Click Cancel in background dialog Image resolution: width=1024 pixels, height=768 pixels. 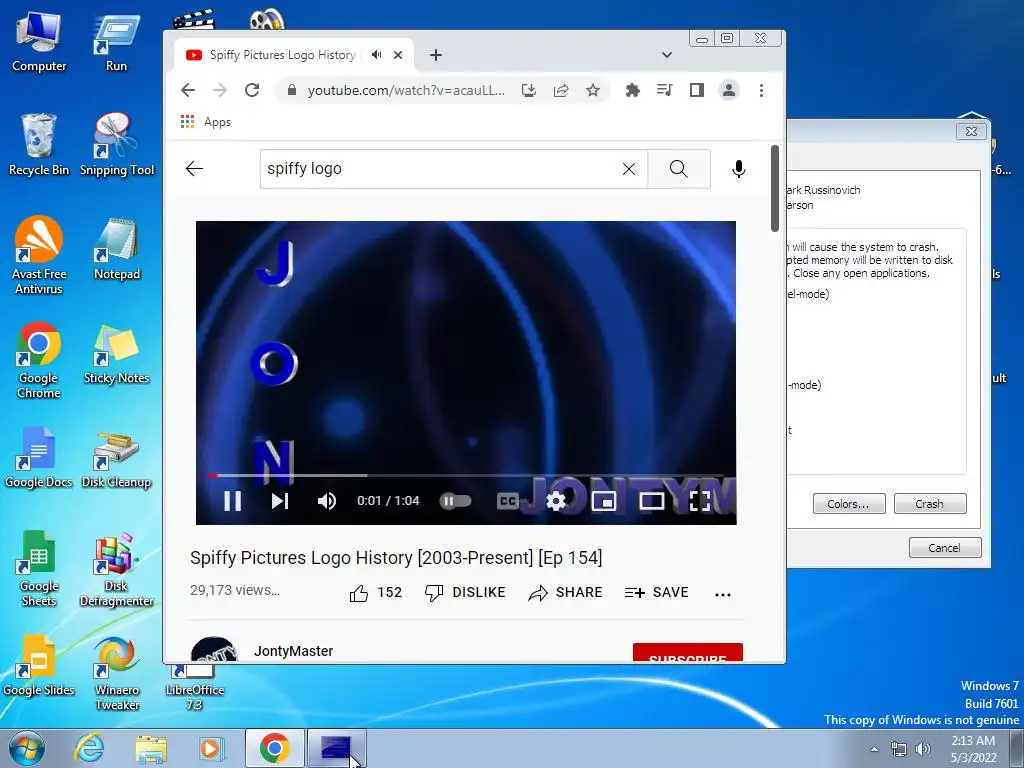(944, 547)
